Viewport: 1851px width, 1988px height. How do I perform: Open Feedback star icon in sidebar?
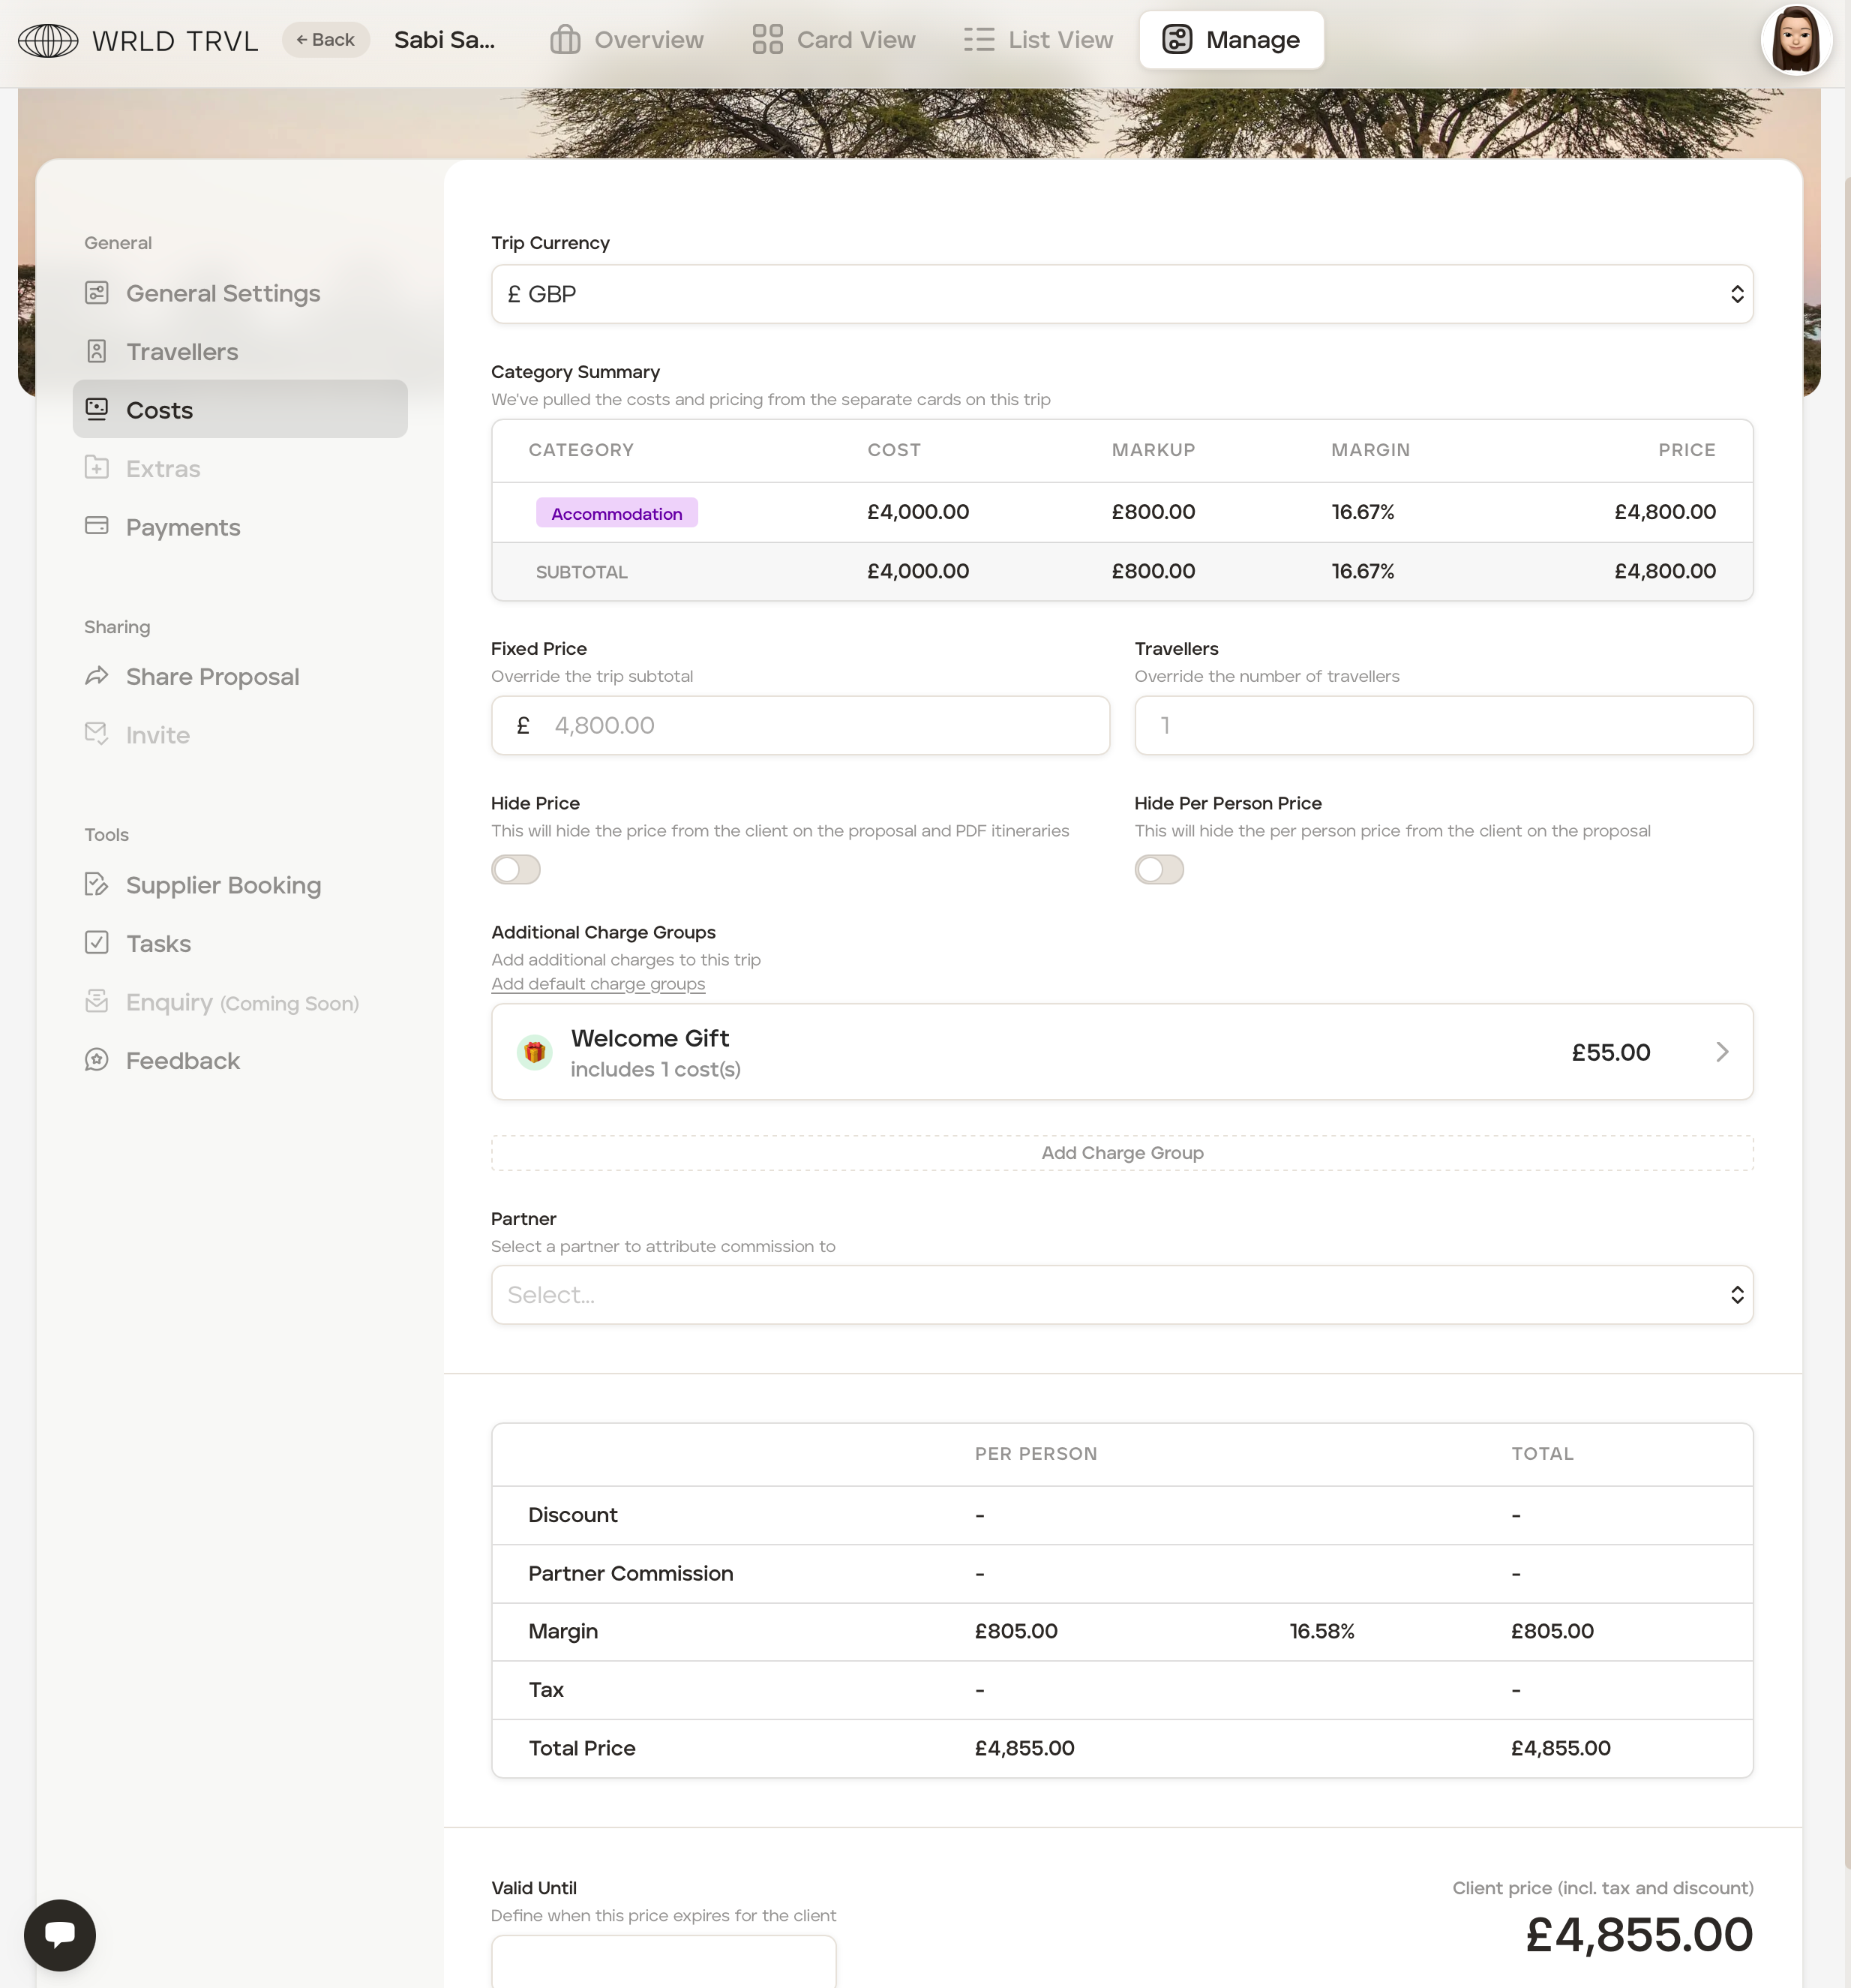point(96,1060)
